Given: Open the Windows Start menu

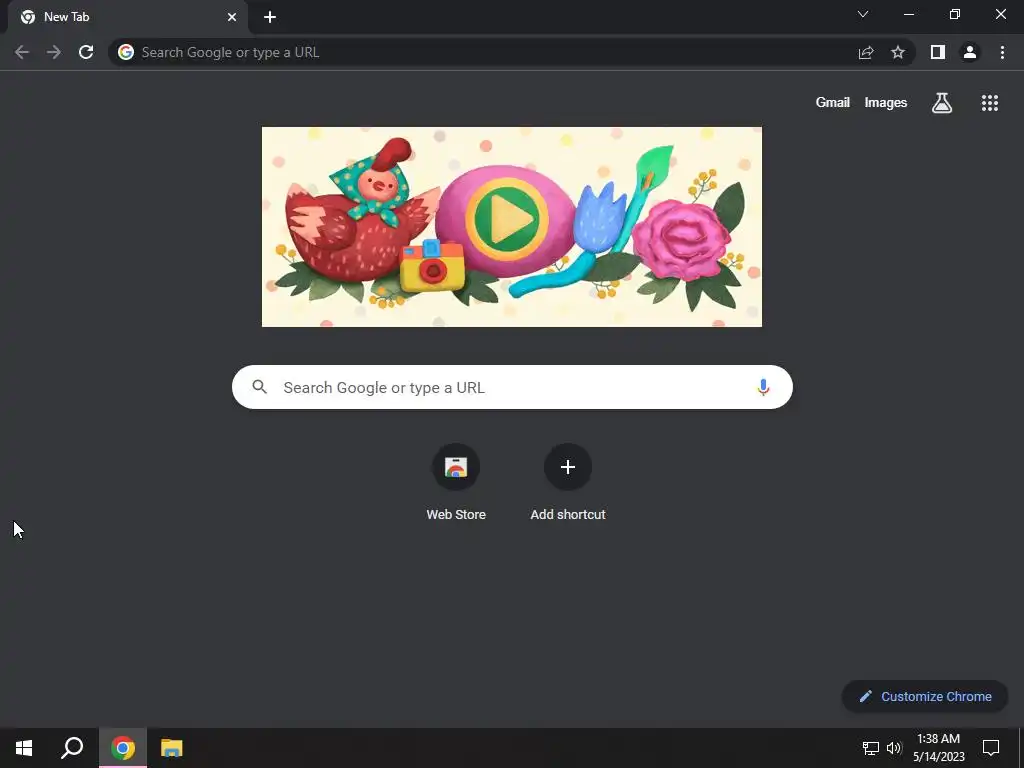Looking at the screenshot, I should coord(24,748).
